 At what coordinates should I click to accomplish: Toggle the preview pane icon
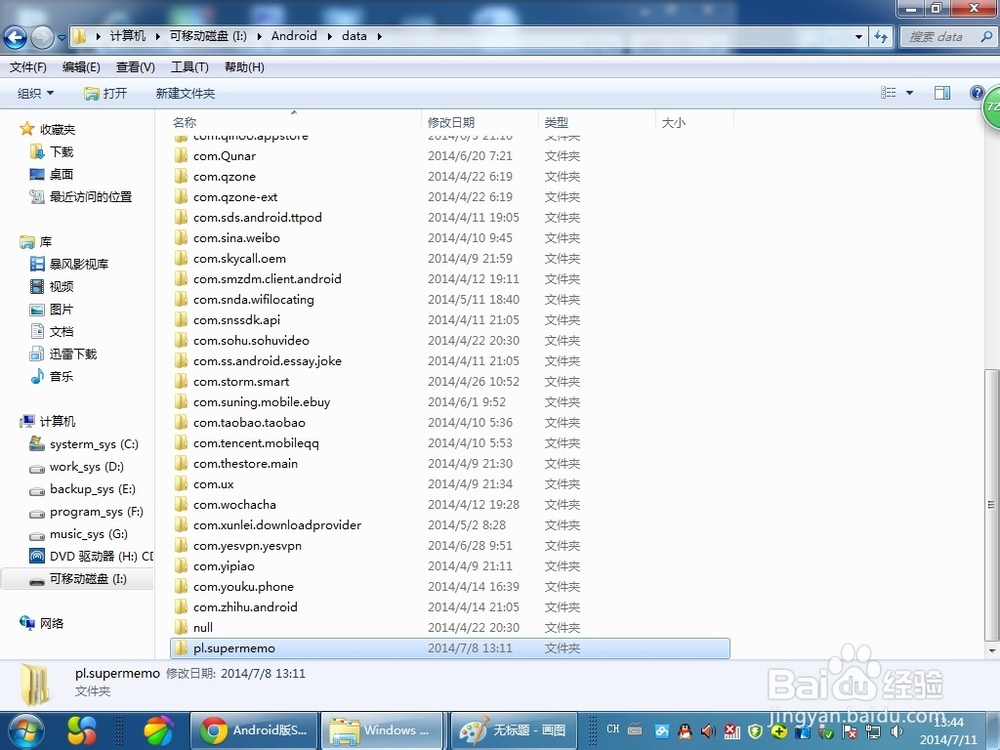click(x=942, y=93)
